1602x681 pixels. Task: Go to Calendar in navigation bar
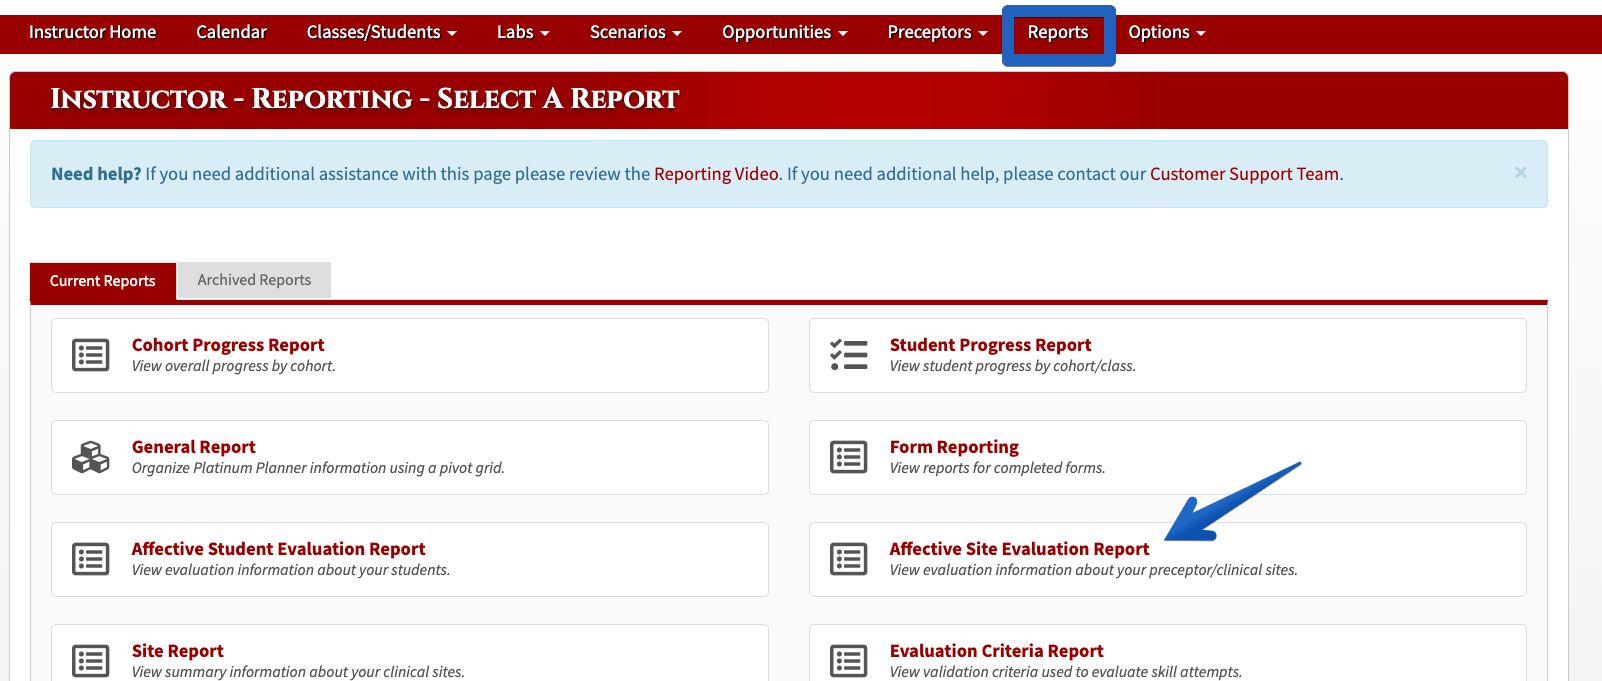pyautogui.click(x=231, y=32)
